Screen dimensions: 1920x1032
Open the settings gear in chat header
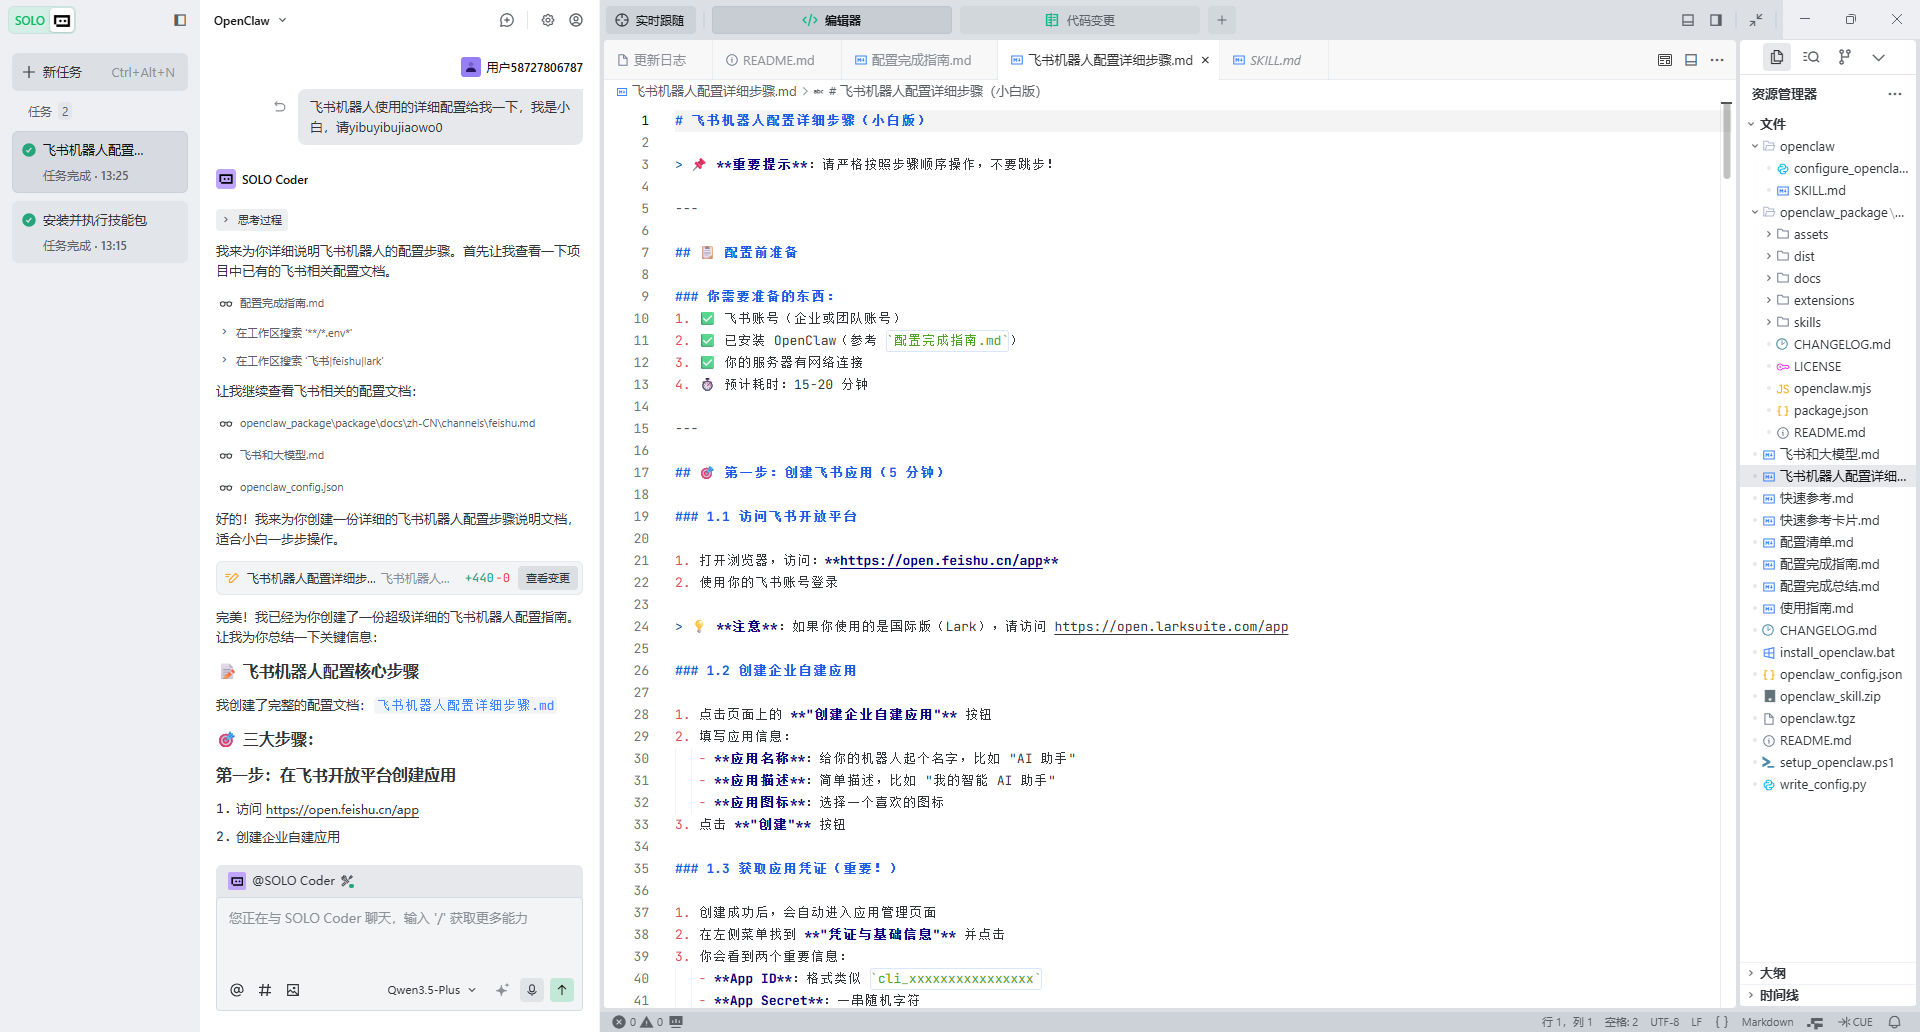click(548, 20)
